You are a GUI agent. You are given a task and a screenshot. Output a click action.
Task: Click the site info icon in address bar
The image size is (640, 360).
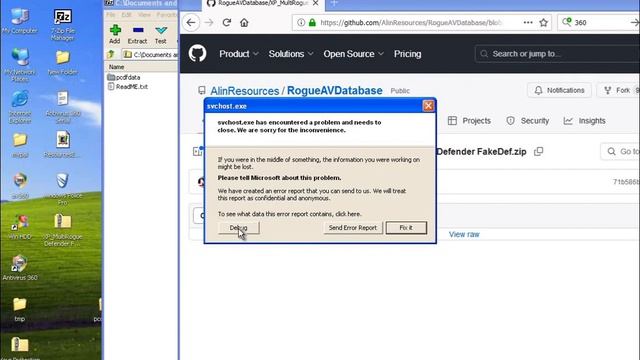pyautogui.click(x=301, y=22)
